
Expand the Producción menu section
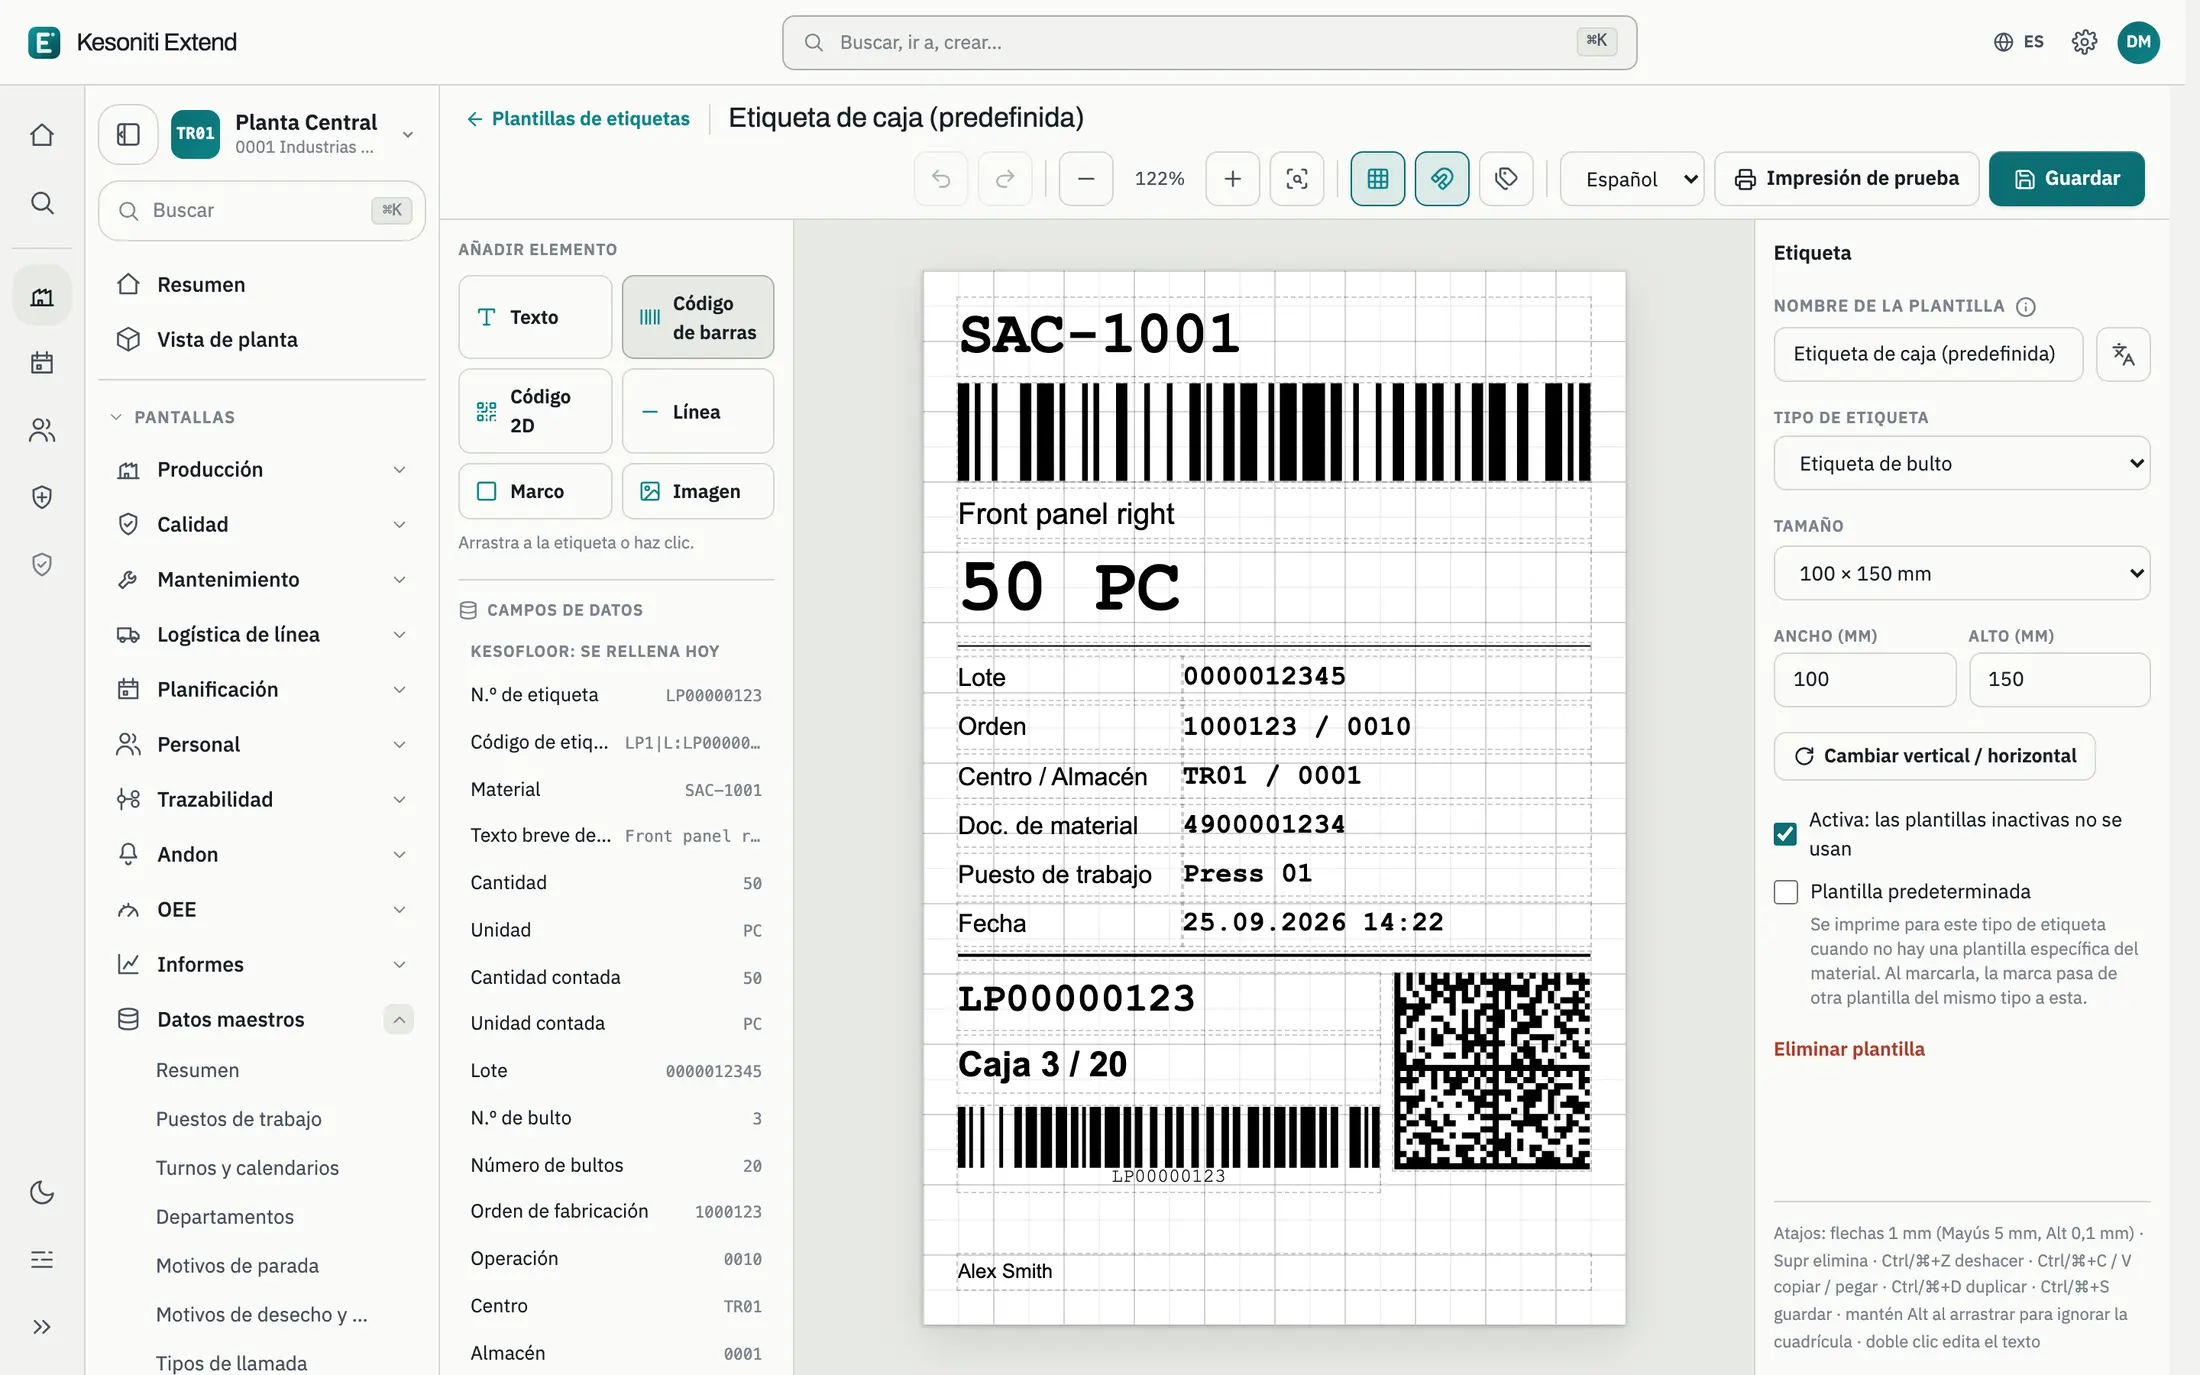(262, 470)
